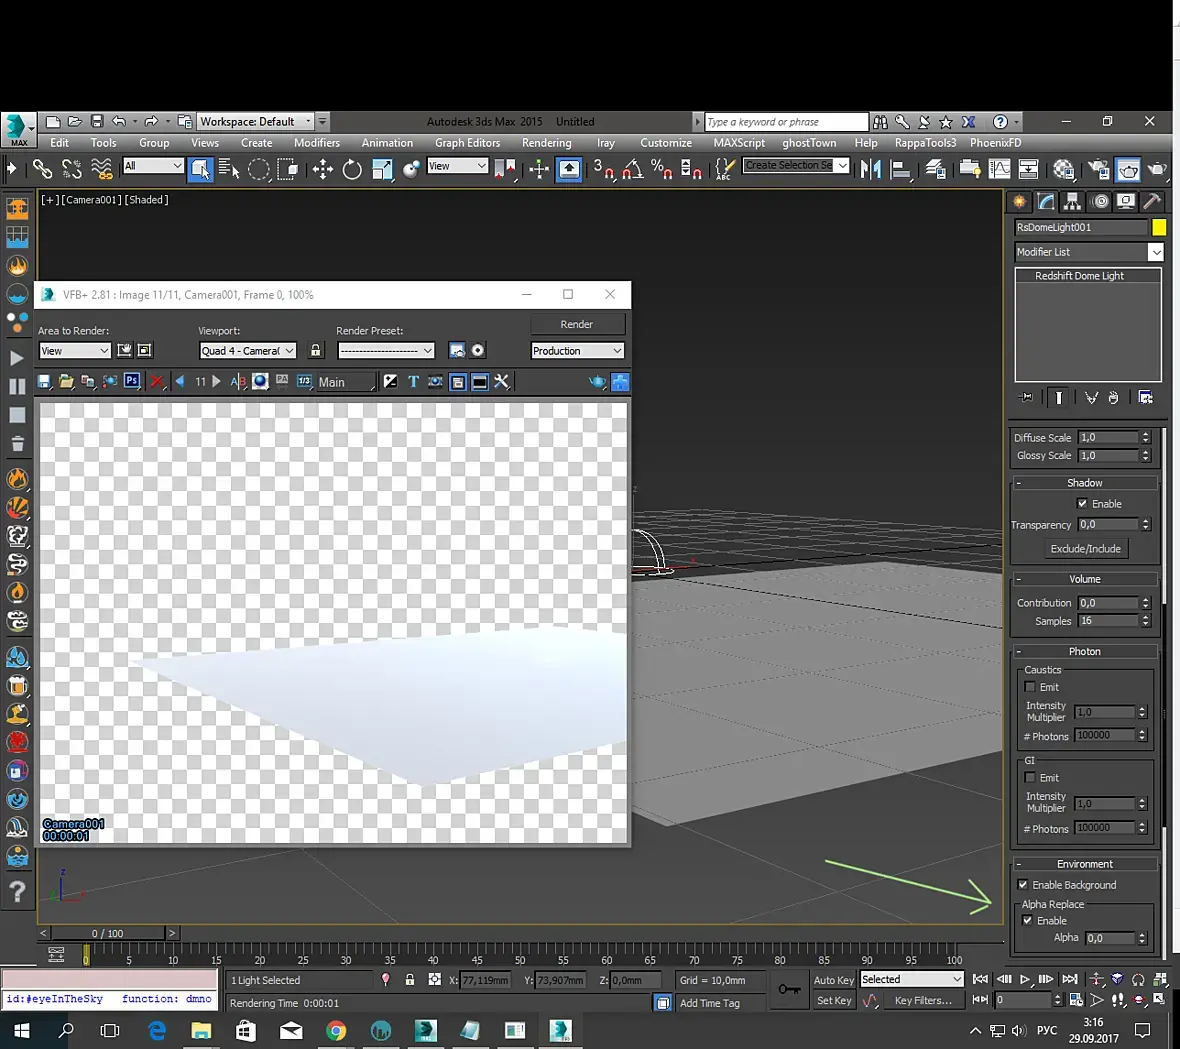Click the teapot render icon in VFB
The width and height of the screenshot is (1180, 1049).
pos(597,381)
